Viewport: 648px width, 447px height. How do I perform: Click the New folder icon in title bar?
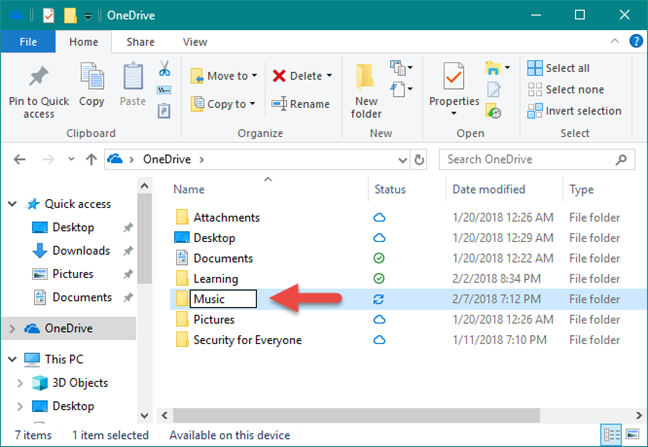(x=70, y=16)
